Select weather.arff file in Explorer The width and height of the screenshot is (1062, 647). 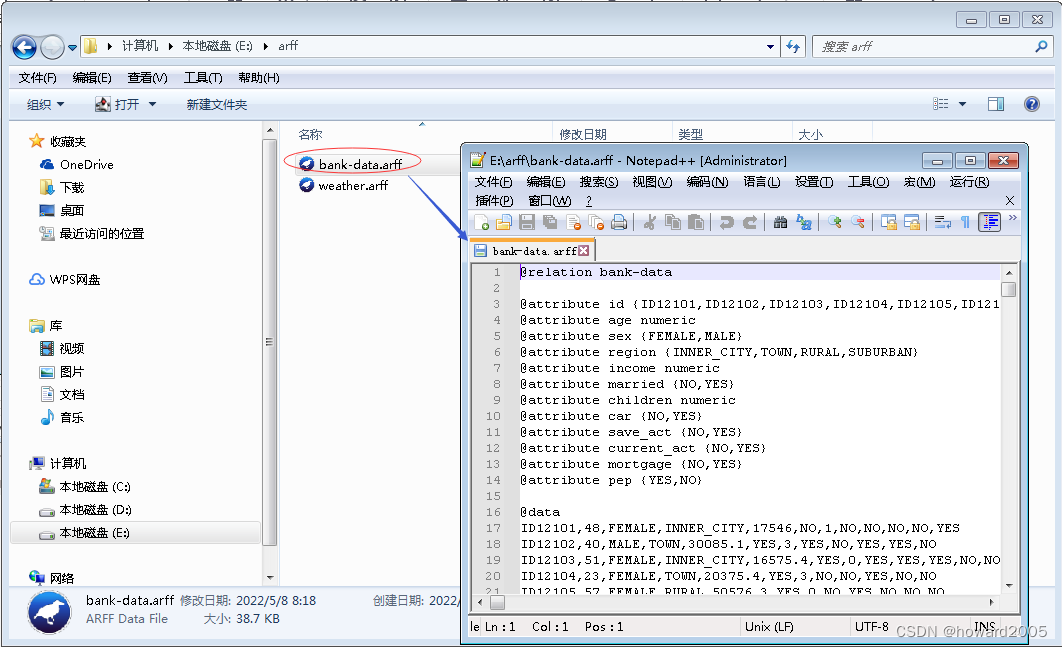click(353, 186)
